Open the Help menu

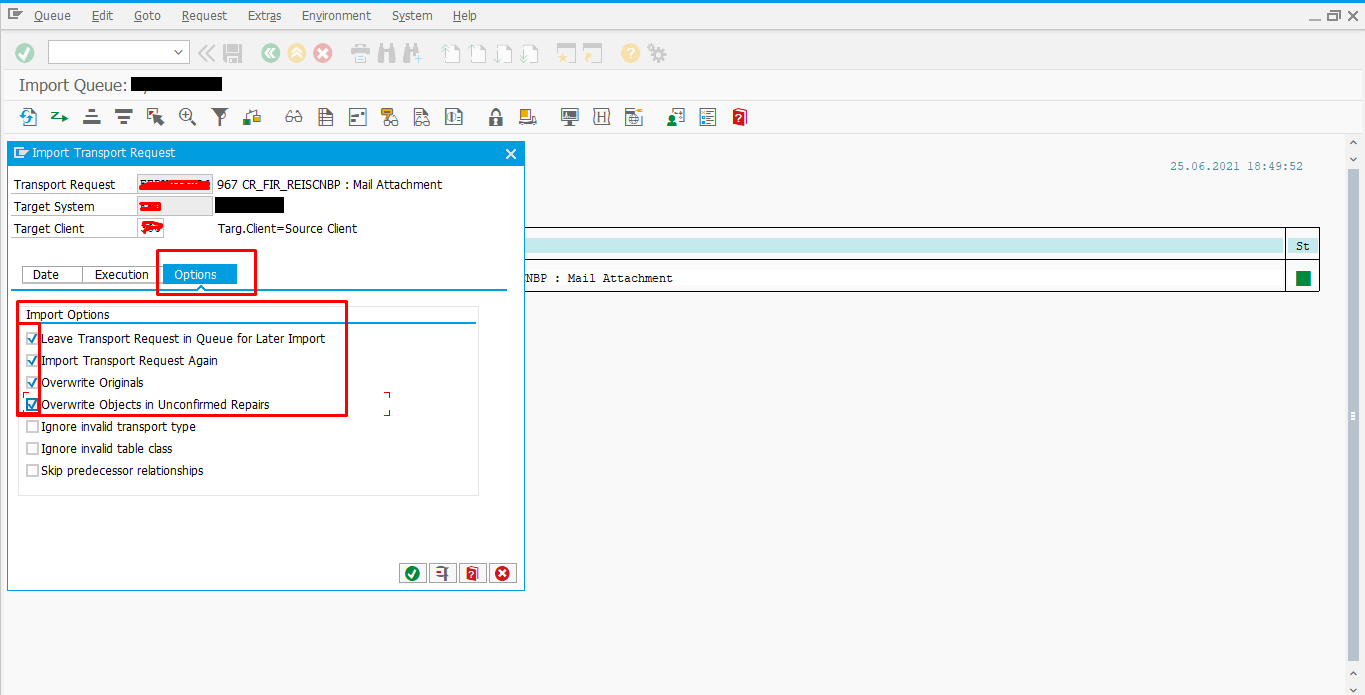tap(464, 16)
